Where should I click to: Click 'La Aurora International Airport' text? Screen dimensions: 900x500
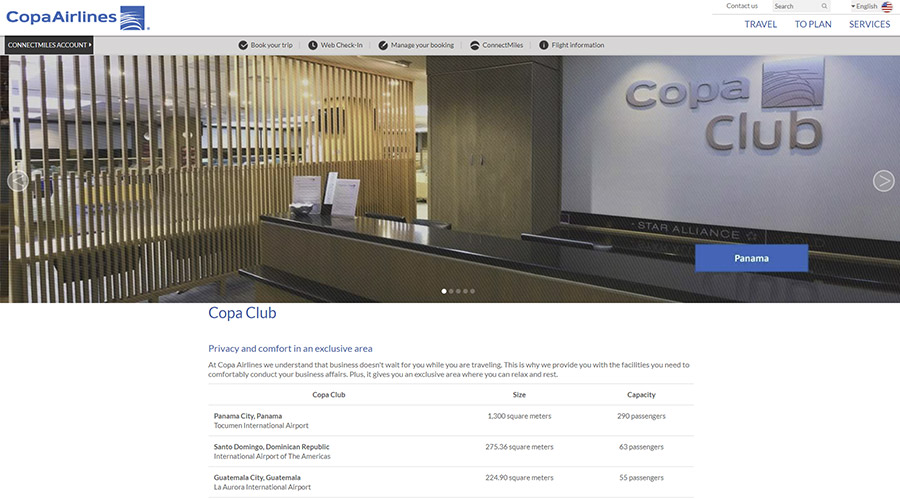[262, 487]
